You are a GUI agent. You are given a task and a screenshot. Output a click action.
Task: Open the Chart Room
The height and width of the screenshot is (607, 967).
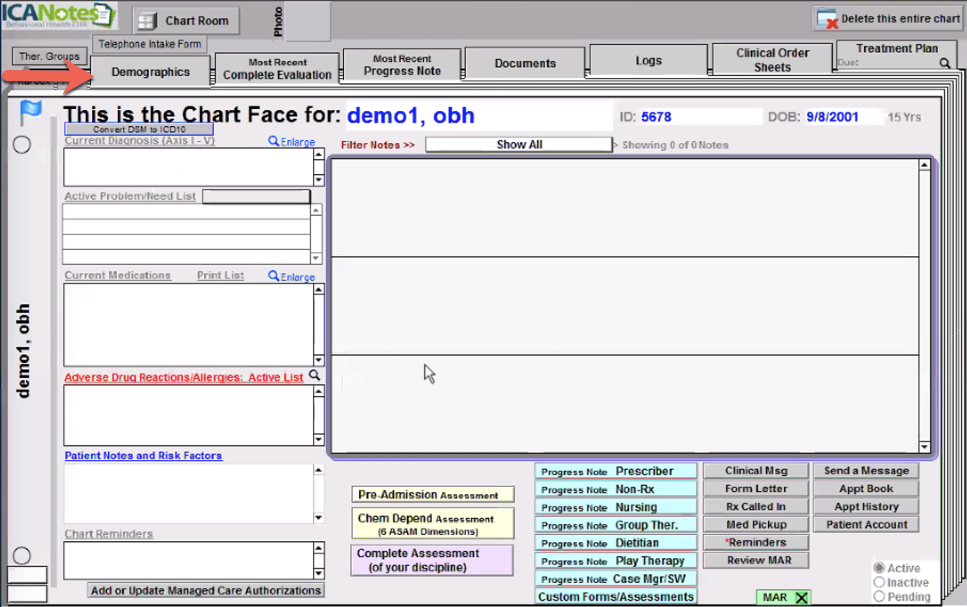tap(186, 20)
